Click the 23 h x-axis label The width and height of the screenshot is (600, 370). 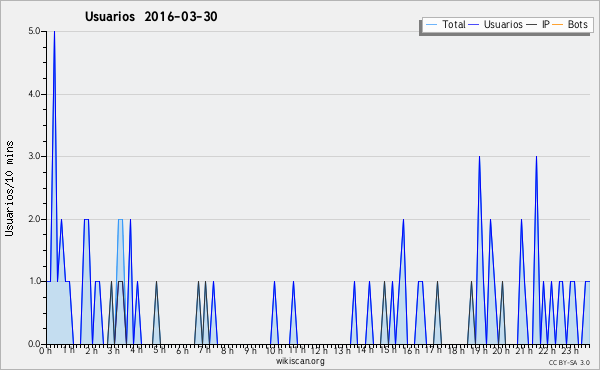tap(570, 350)
